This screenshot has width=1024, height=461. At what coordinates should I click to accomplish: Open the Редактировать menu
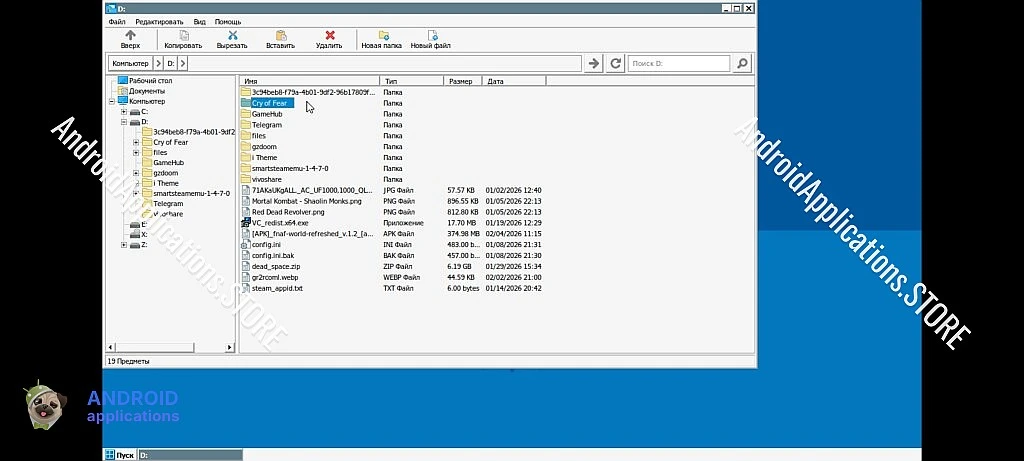(x=159, y=21)
